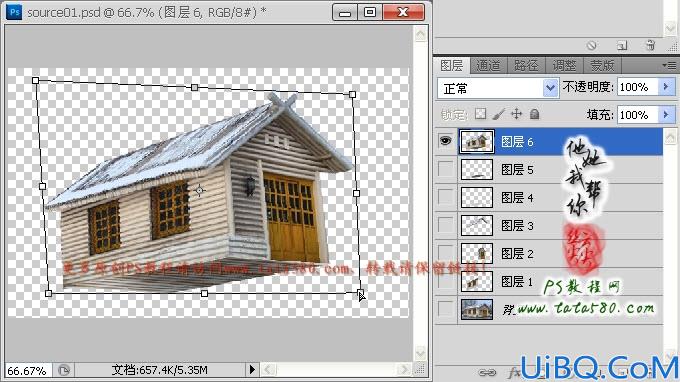The image size is (680, 382).
Task: Open the status bar info arrow menu
Action: [x=252, y=370]
